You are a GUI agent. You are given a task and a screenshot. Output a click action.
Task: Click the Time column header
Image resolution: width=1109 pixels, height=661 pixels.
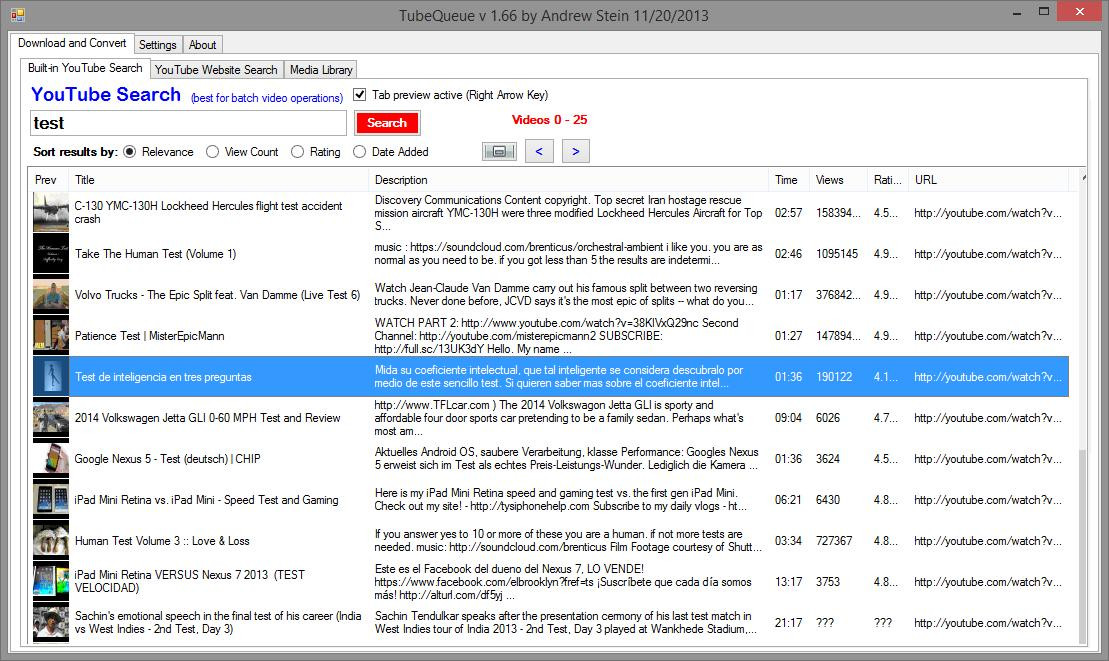click(x=789, y=180)
